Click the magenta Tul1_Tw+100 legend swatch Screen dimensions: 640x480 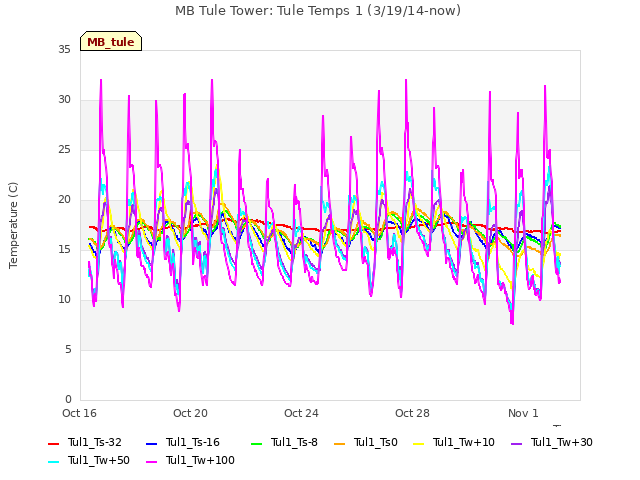click(151, 462)
